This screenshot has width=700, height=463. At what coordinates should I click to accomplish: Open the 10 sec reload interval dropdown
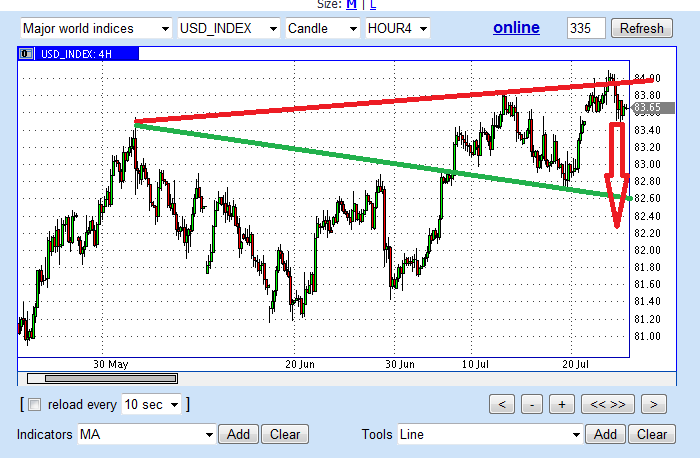pos(151,405)
